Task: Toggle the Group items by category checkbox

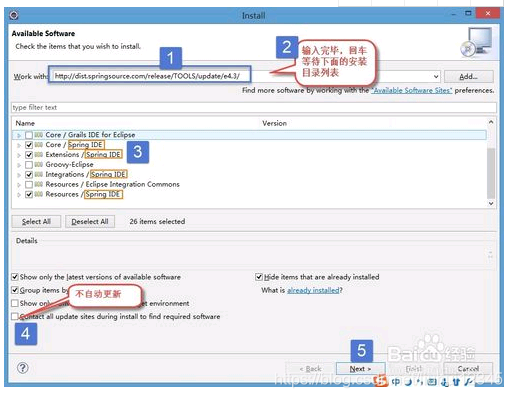Action: [15, 290]
